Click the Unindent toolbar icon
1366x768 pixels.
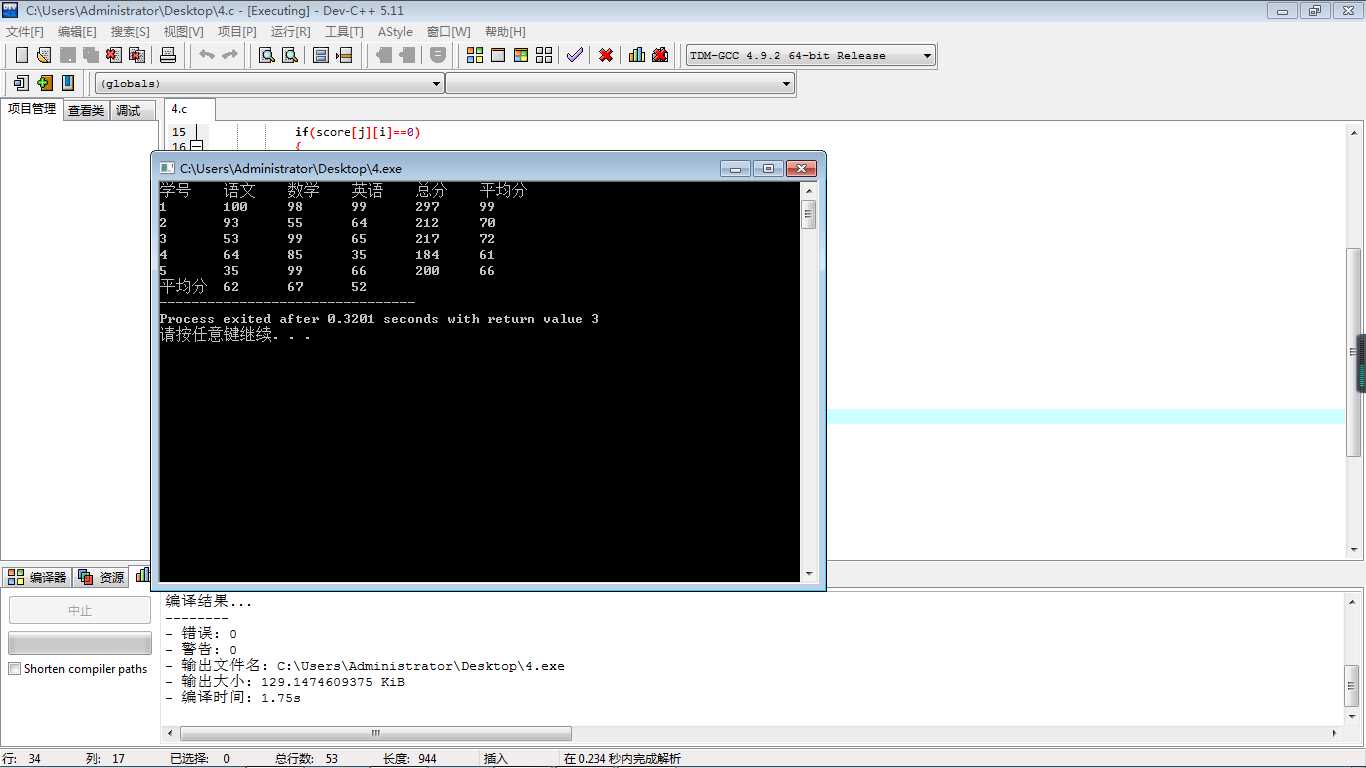click(x=406, y=55)
